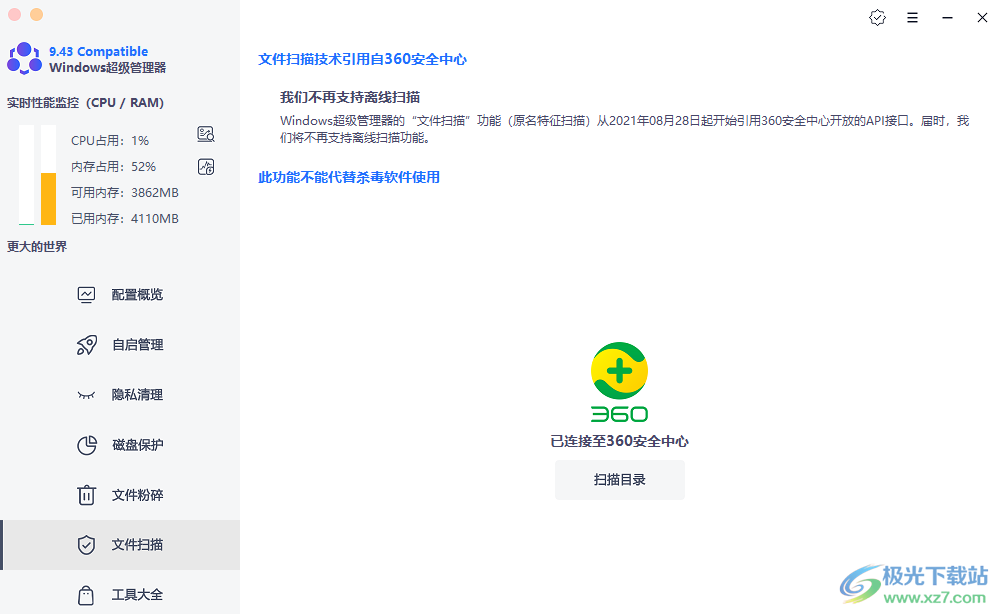Click the orange RAM usage bar
The height and width of the screenshot is (614, 999).
[x=48, y=199]
